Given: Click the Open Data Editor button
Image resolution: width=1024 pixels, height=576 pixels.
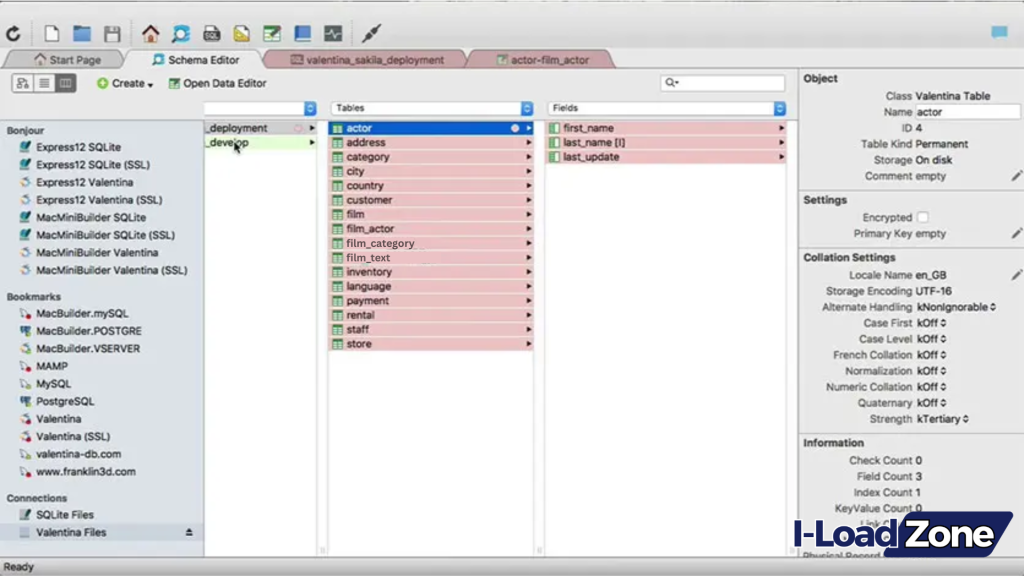Looking at the screenshot, I should 217,83.
